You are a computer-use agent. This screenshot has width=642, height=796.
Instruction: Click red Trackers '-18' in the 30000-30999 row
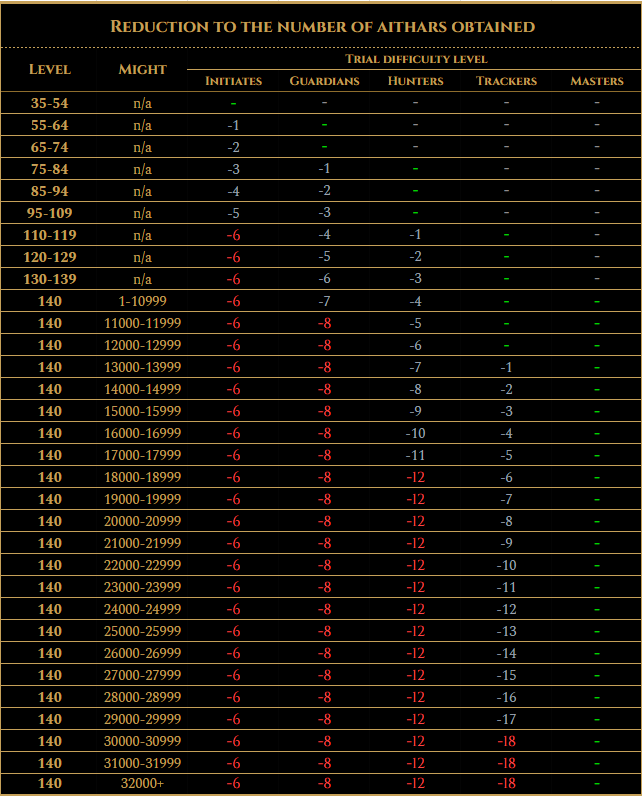[506, 741]
